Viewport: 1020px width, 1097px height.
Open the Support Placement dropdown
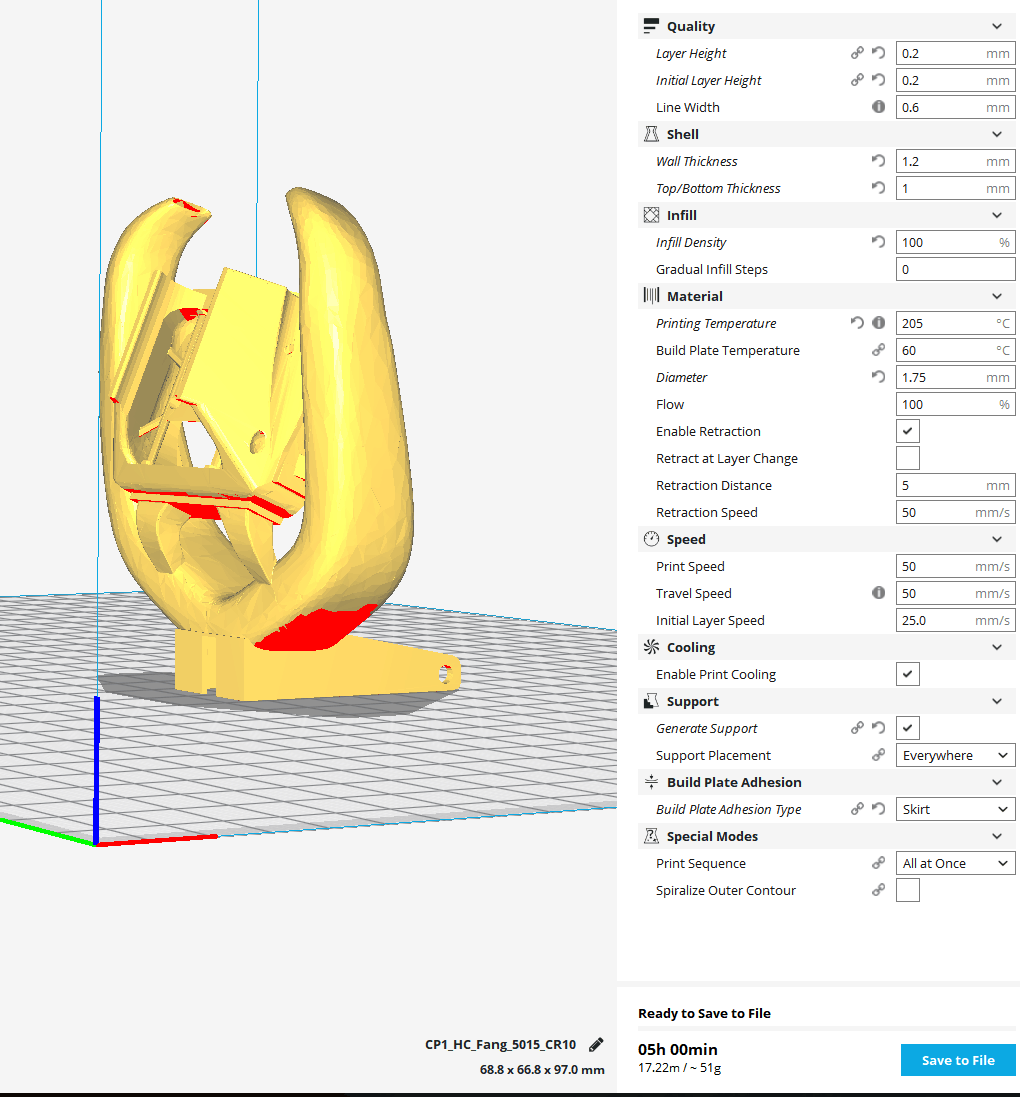(x=955, y=755)
